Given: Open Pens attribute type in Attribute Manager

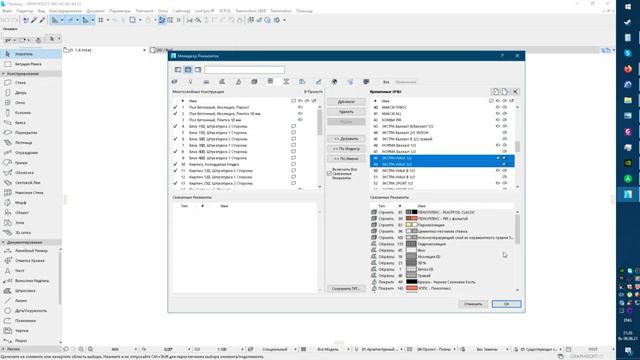Looking at the screenshot, I should click(x=190, y=82).
